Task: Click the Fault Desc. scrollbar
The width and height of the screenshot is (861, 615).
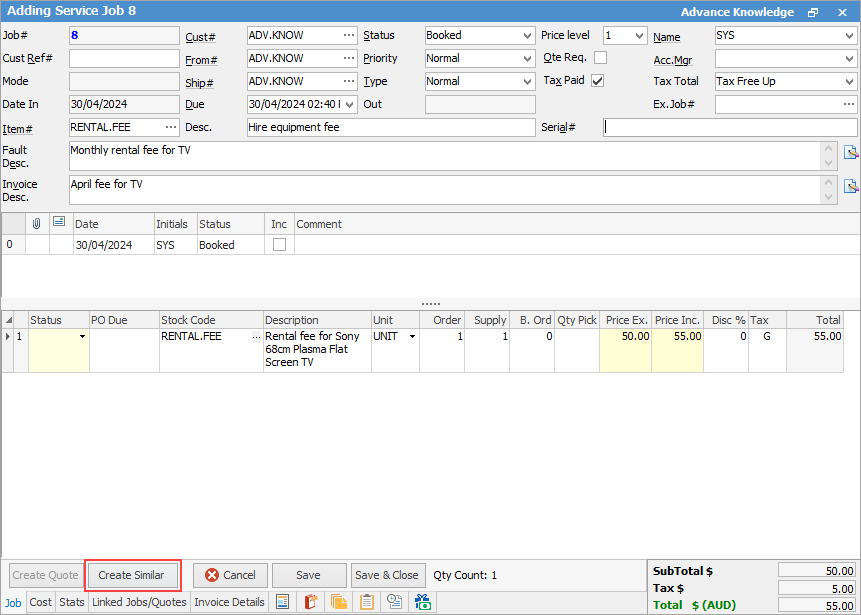Action: pos(828,155)
